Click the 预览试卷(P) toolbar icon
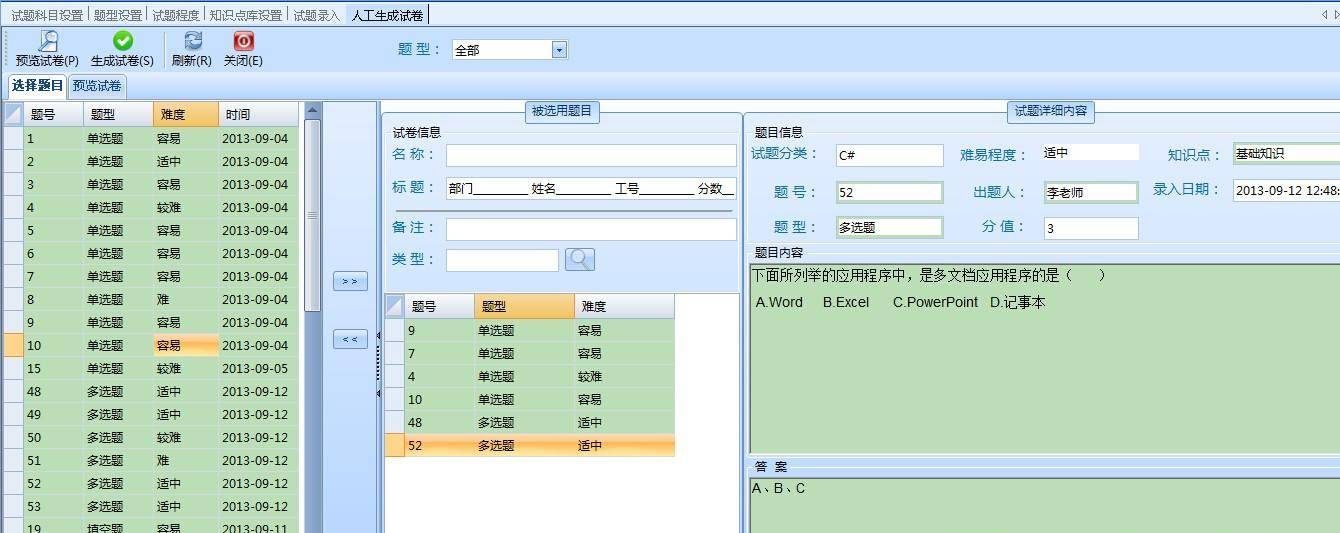Image resolution: width=1340 pixels, height=533 pixels. [47, 41]
